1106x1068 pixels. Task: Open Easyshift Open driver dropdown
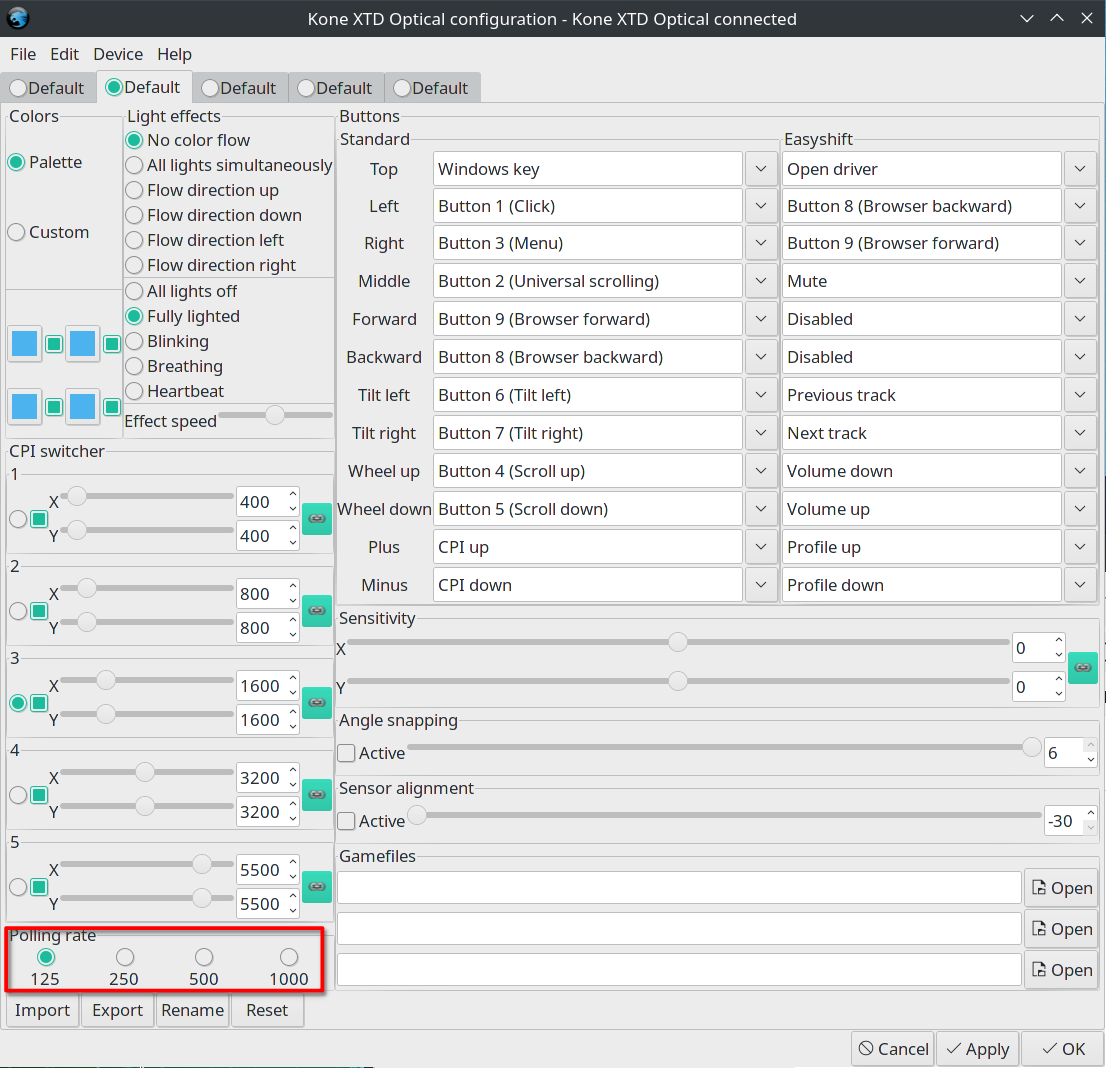click(x=1080, y=169)
